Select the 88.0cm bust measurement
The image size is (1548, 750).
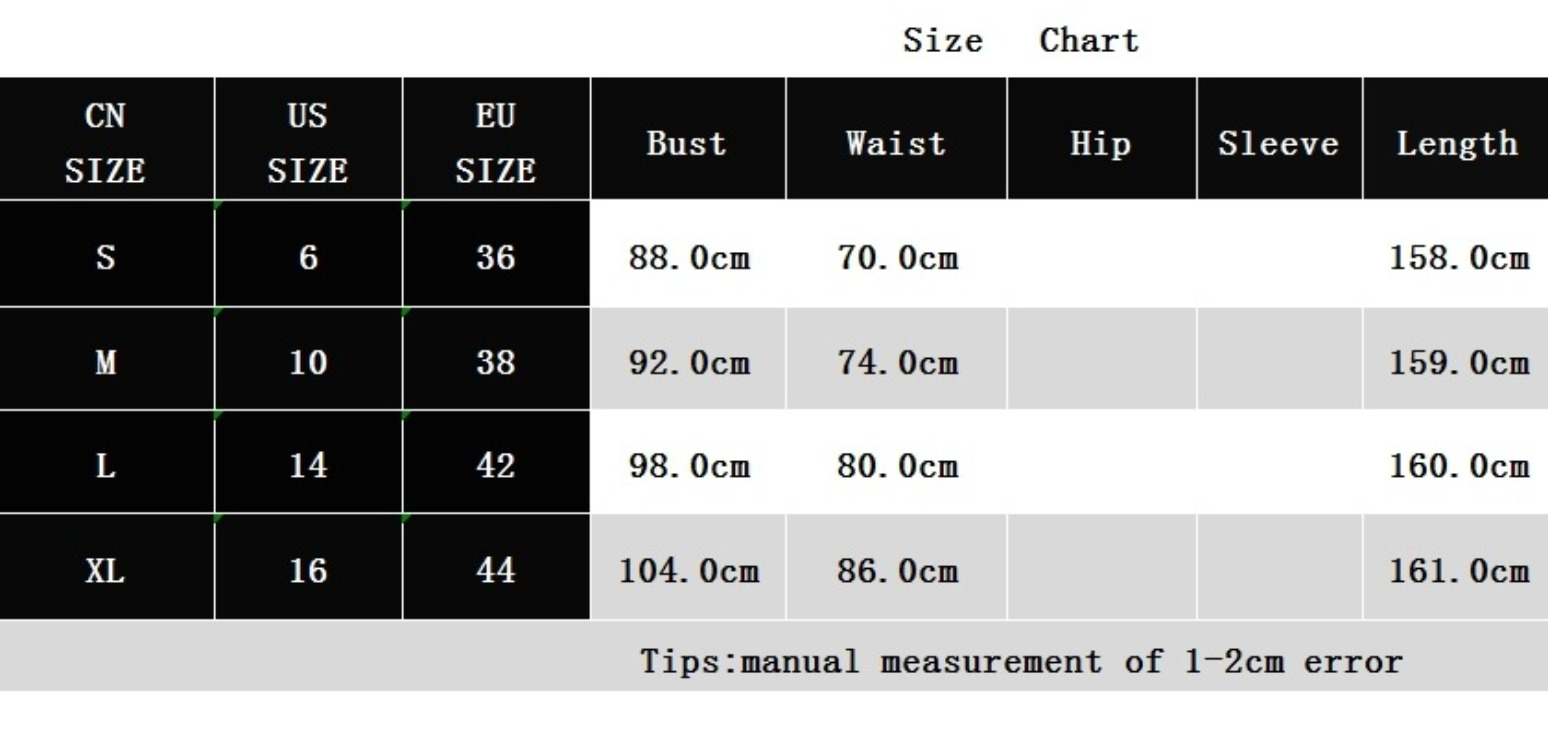(689, 258)
